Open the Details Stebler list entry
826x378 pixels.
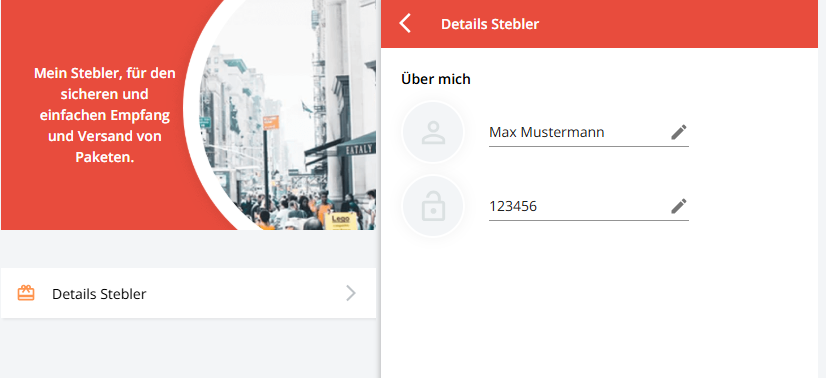pos(189,293)
